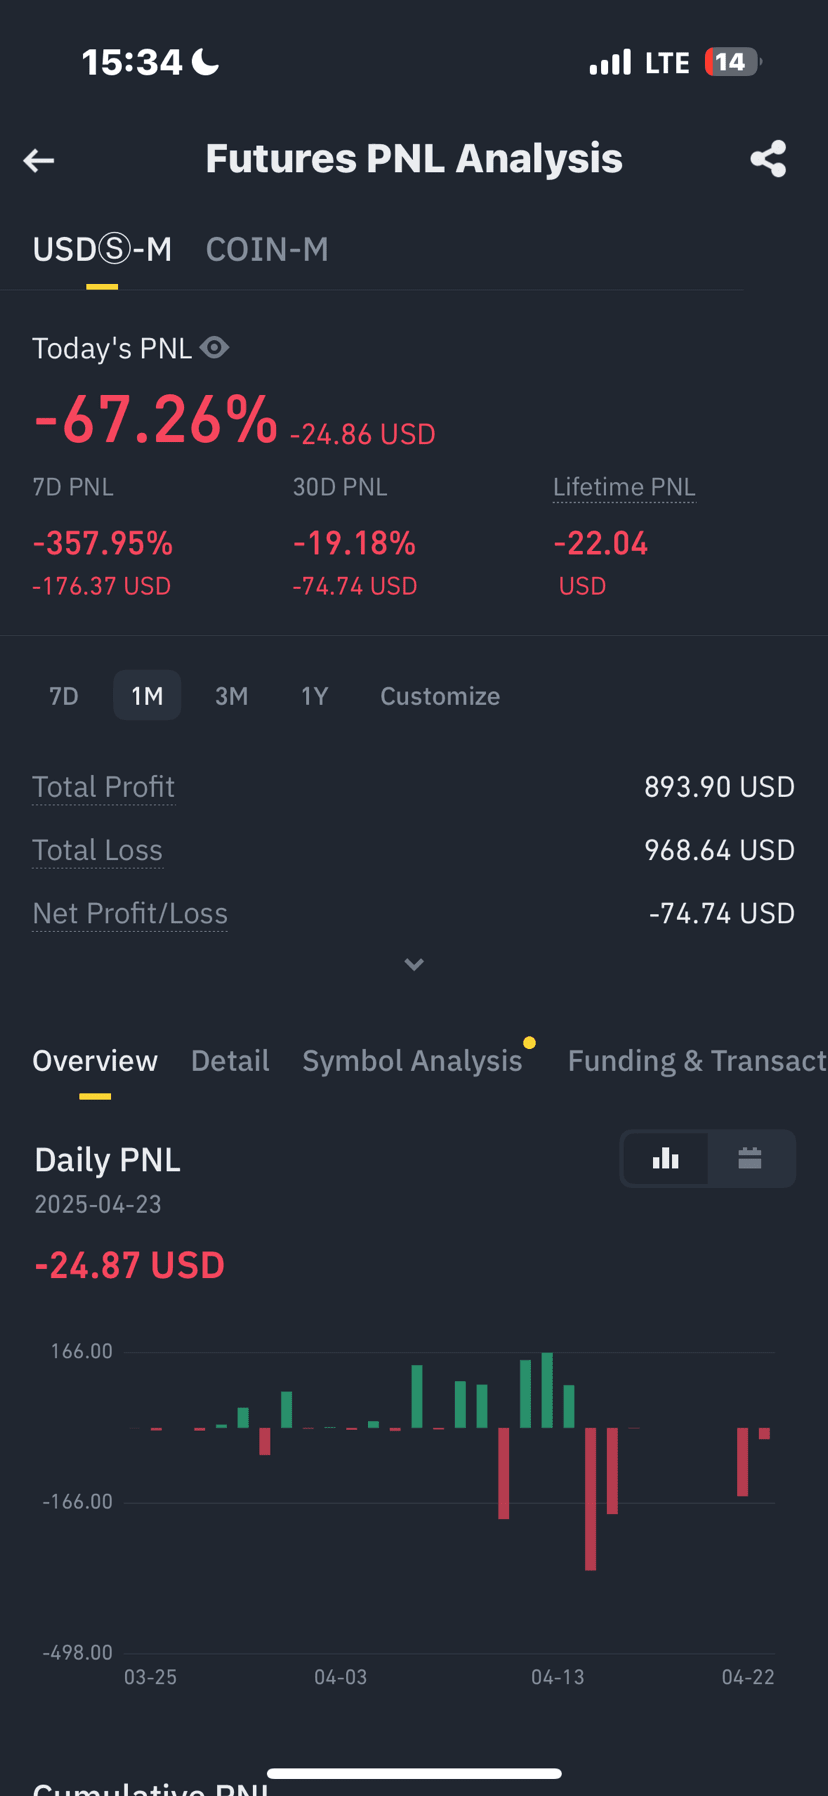The image size is (828, 1796).
Task: Switch Daily PNL to bar chart view
Action: pos(665,1159)
